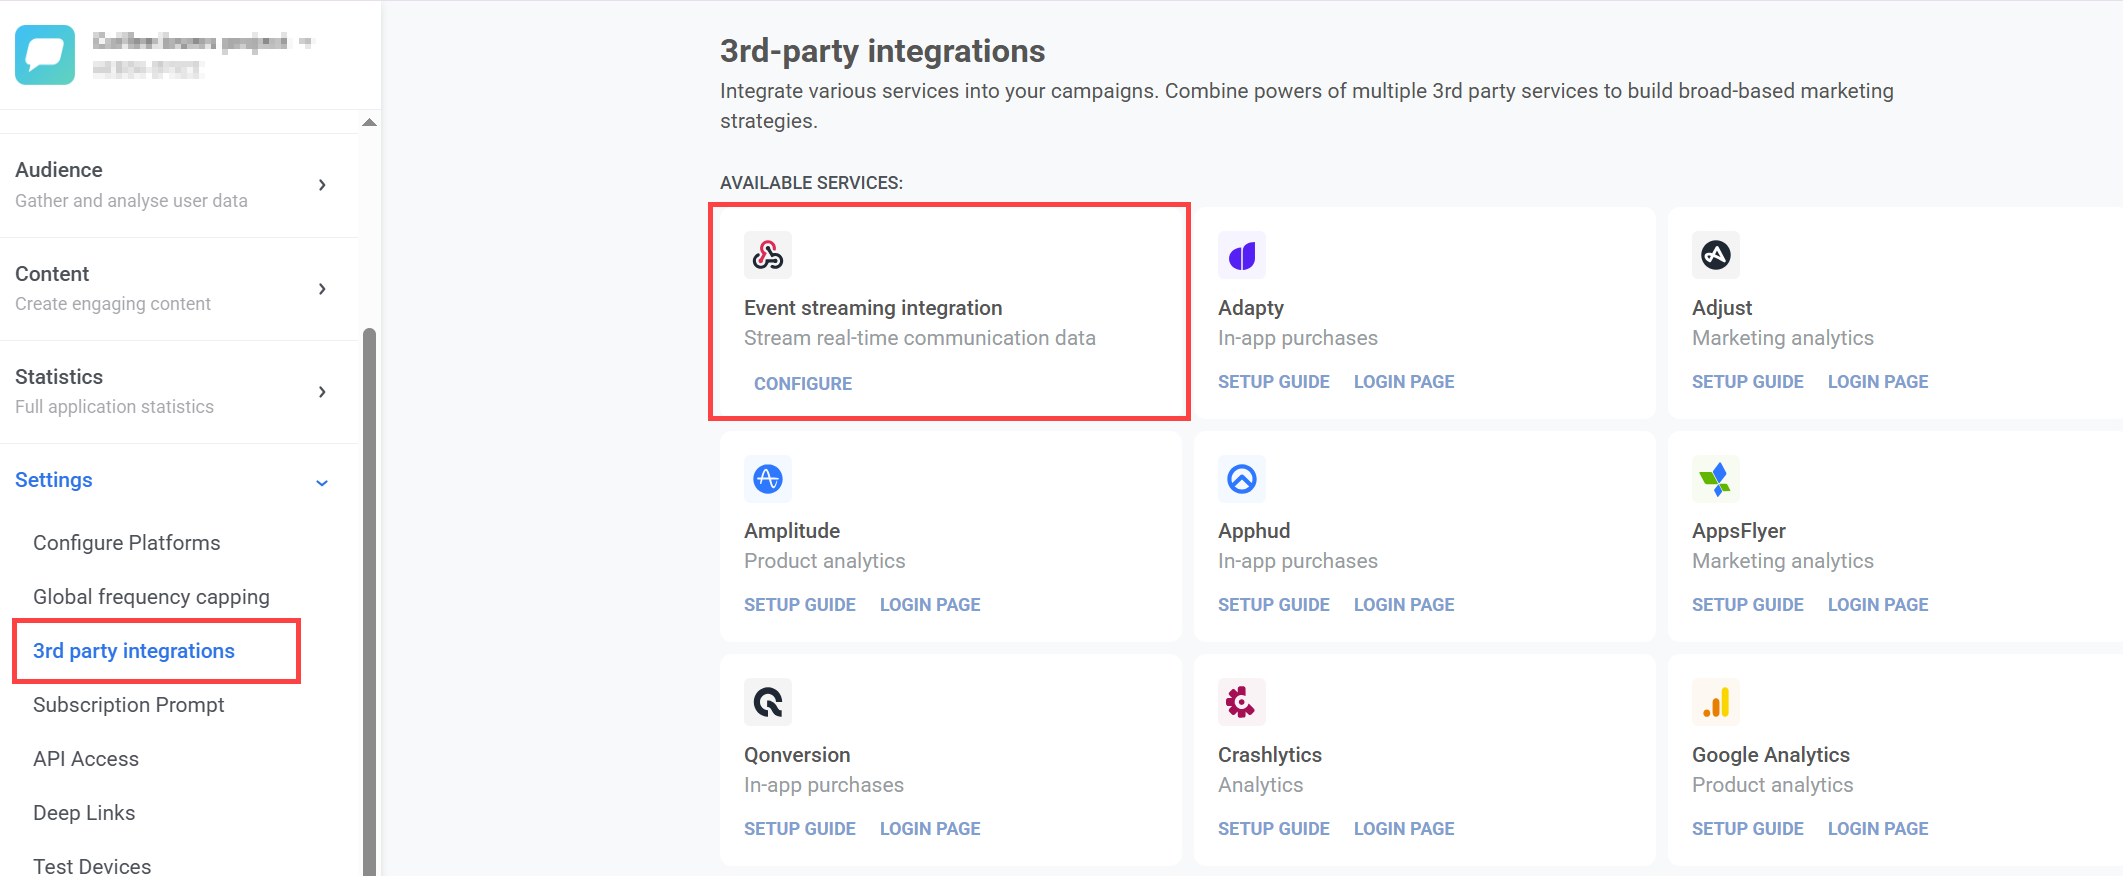Click the Google Analytics logo icon

[1716, 702]
